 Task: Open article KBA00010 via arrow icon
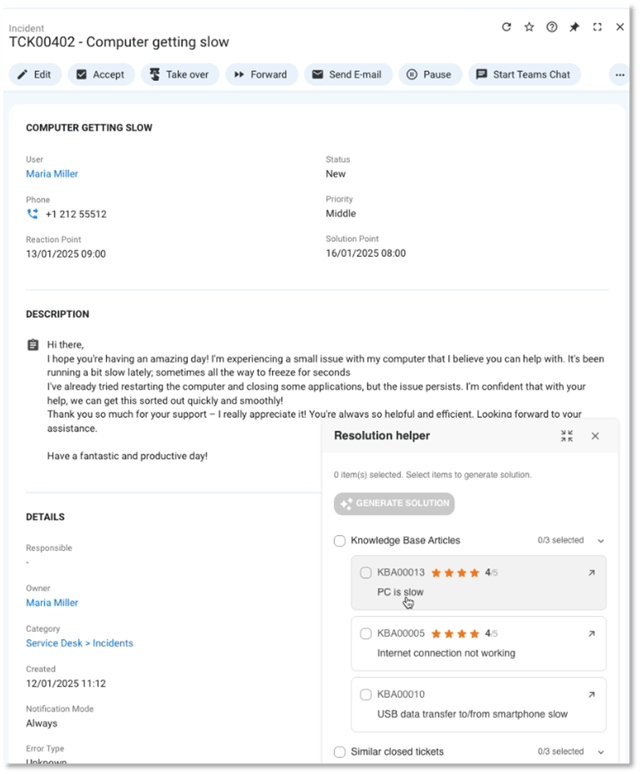click(x=591, y=694)
